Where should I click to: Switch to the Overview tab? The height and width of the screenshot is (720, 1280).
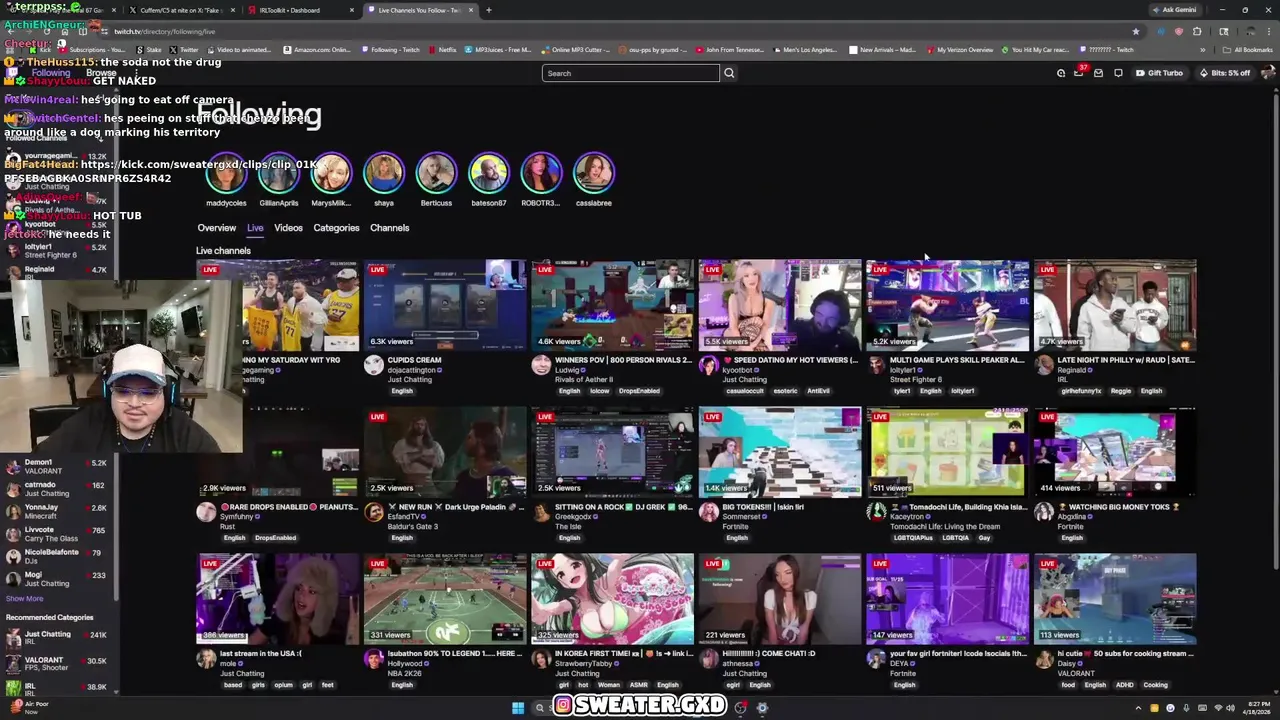[216, 228]
